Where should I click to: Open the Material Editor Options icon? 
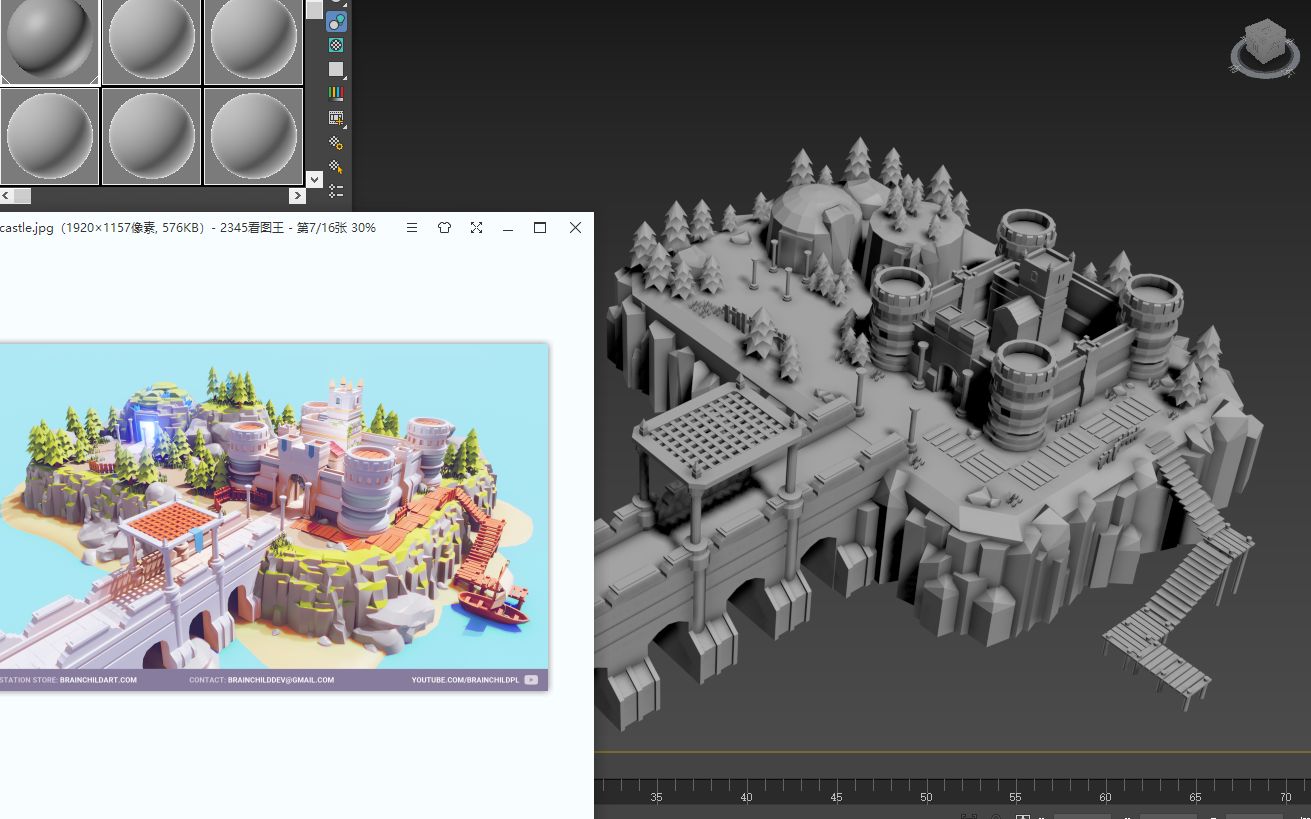click(x=336, y=144)
